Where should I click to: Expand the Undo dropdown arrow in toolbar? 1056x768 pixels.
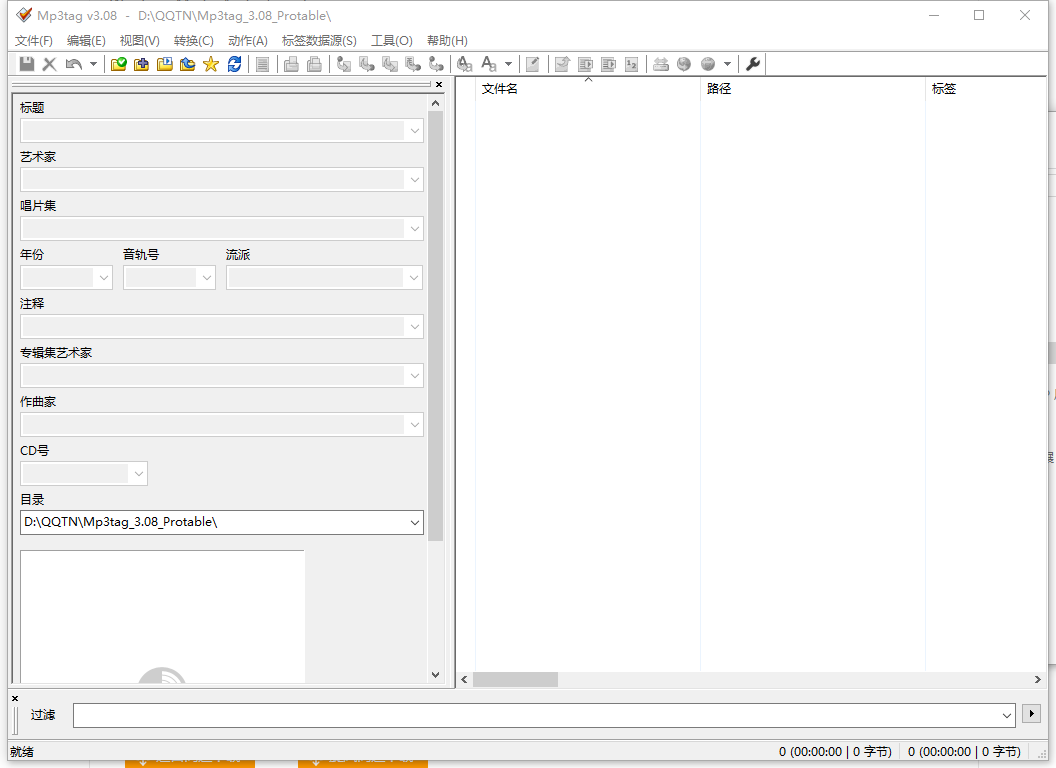[x=93, y=64]
